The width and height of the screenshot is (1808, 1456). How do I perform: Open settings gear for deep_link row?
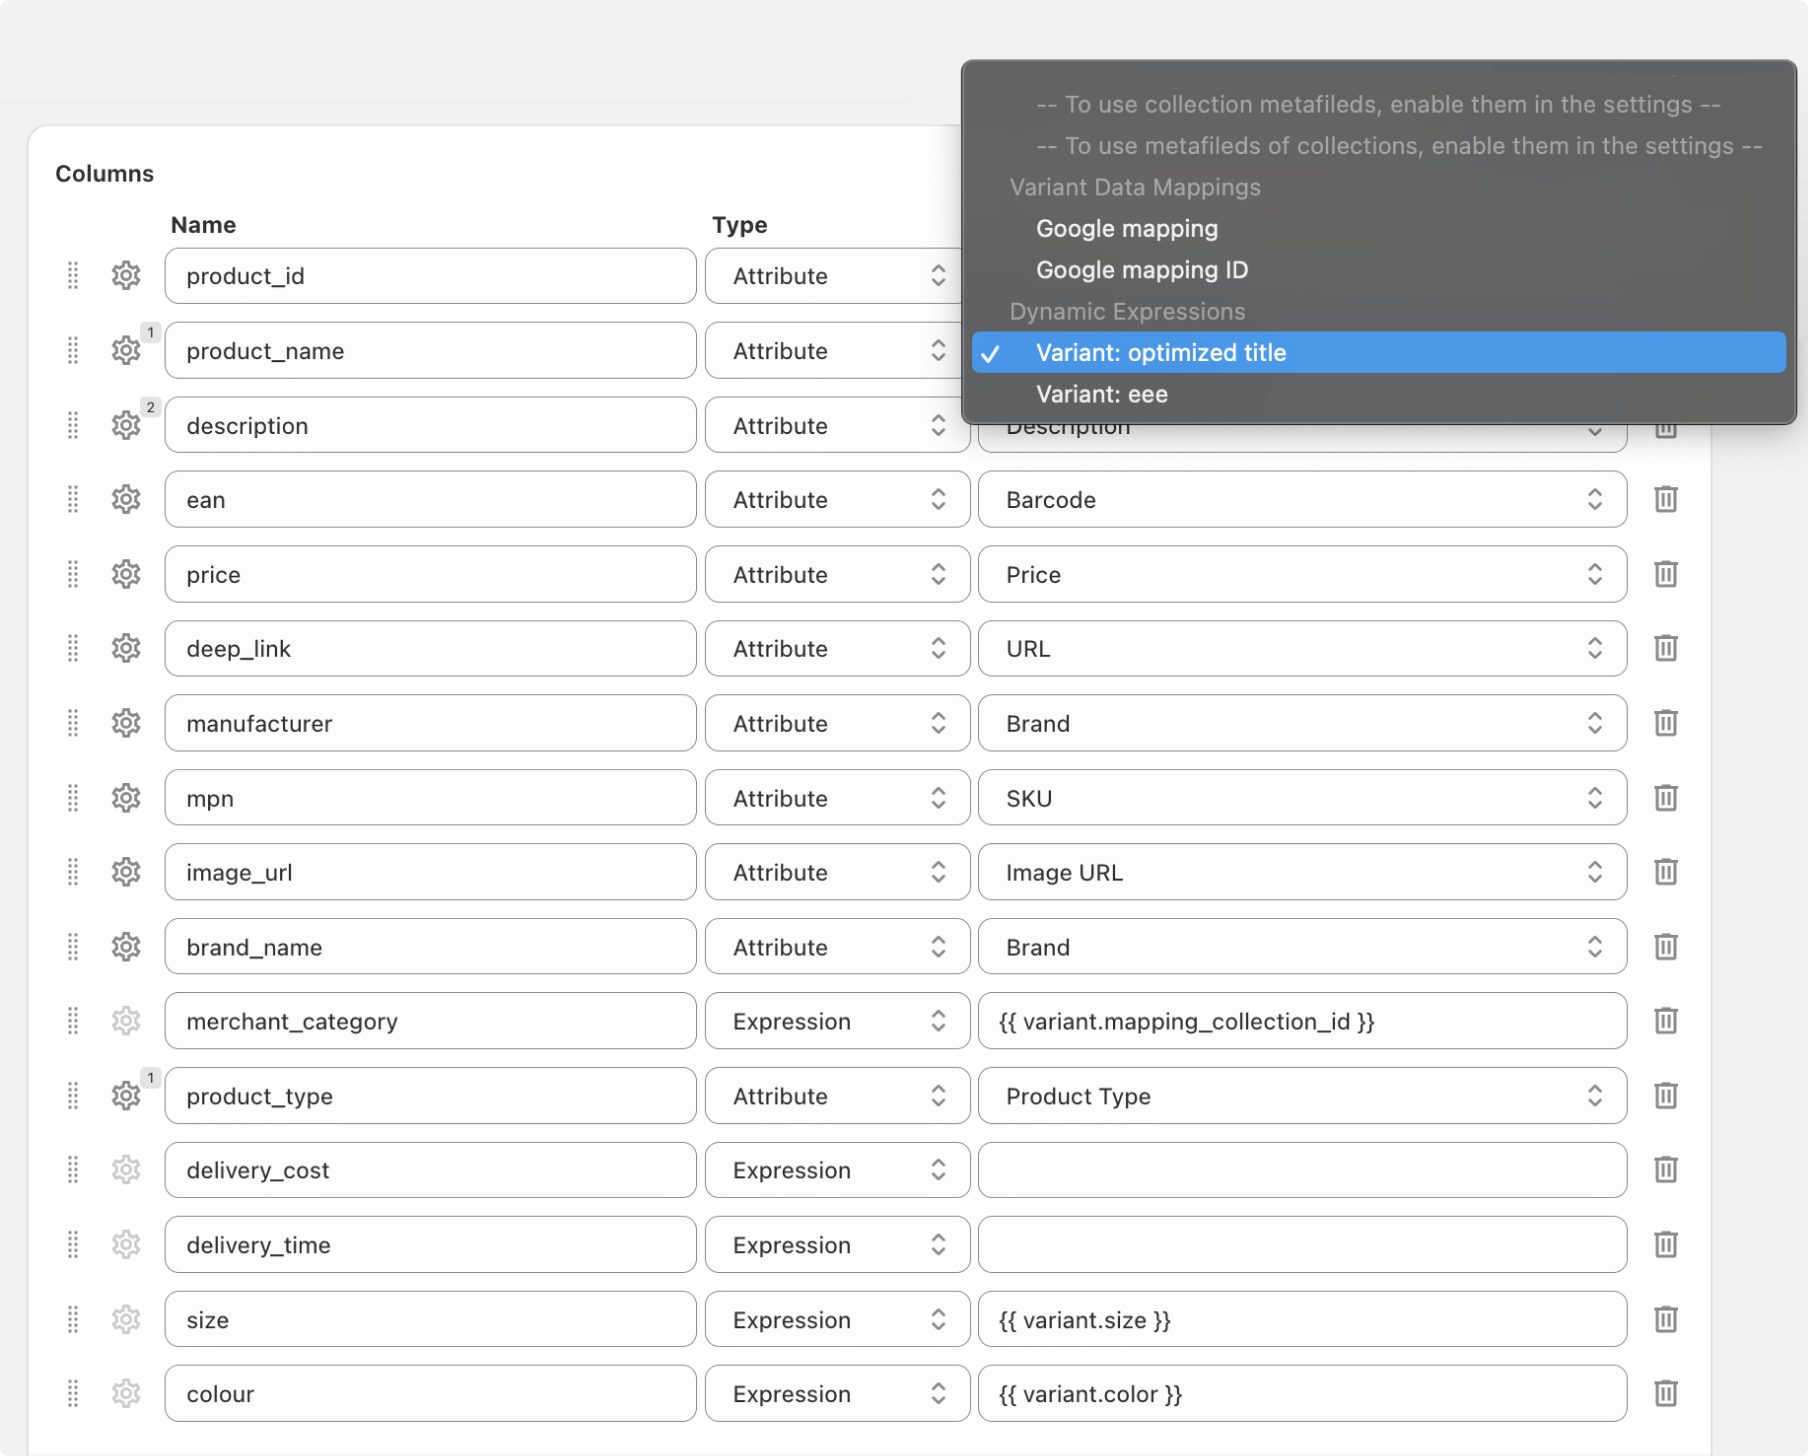click(x=126, y=648)
